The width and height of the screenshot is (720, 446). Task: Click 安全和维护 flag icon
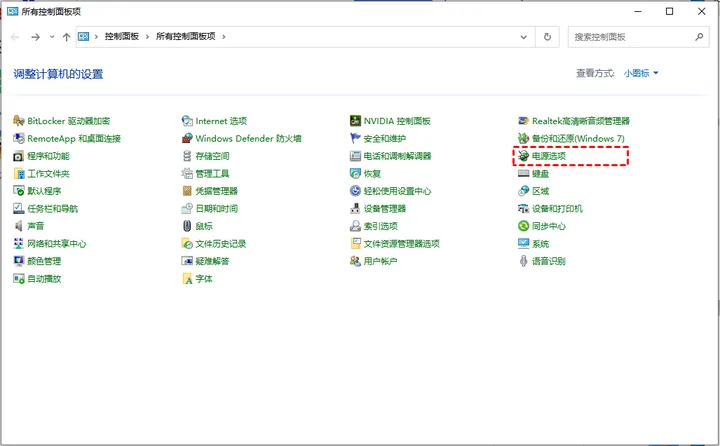coord(355,138)
